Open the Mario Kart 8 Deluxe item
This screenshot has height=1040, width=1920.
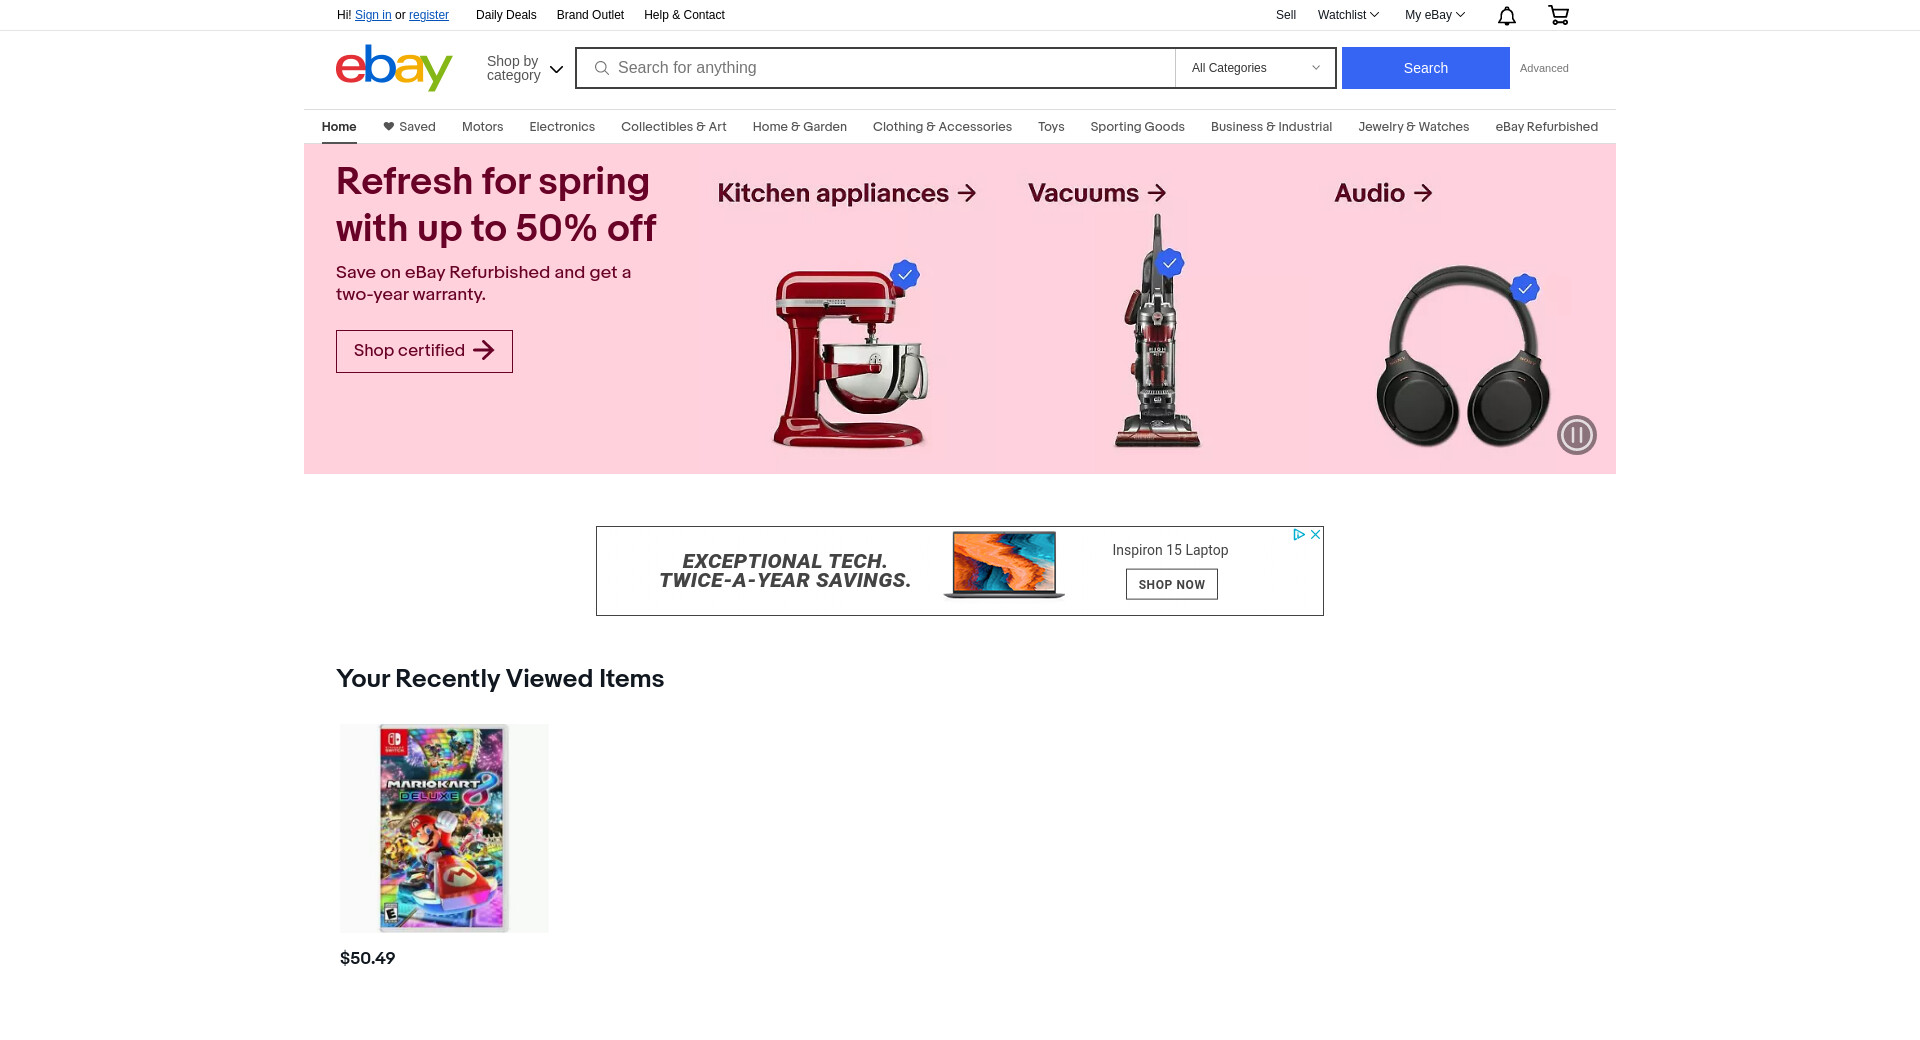click(x=444, y=828)
